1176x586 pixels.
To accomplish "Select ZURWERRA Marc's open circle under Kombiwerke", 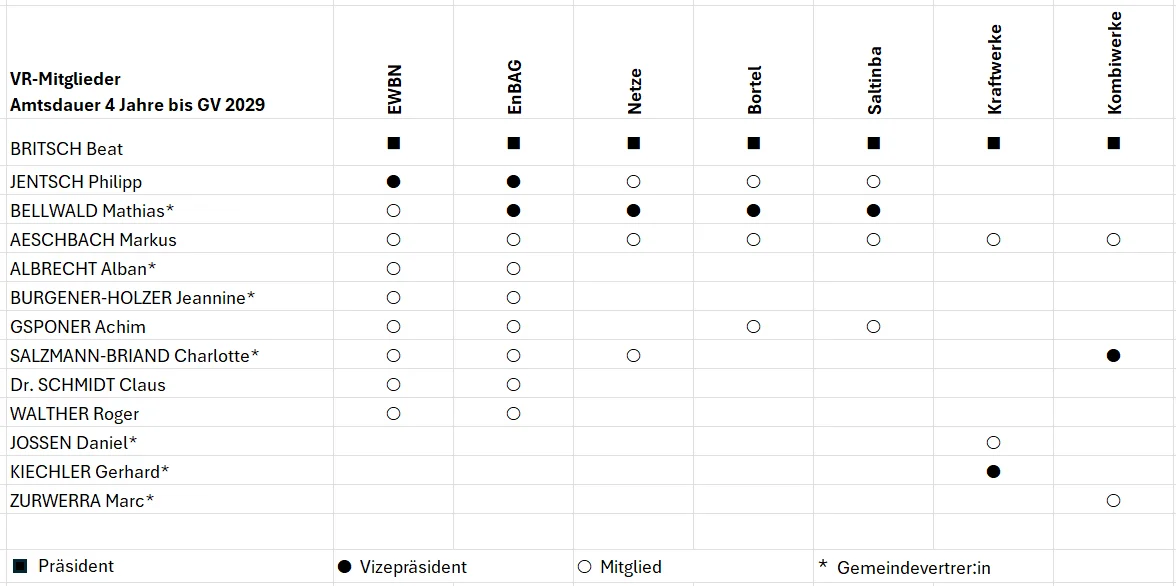I will click(x=1113, y=500).
